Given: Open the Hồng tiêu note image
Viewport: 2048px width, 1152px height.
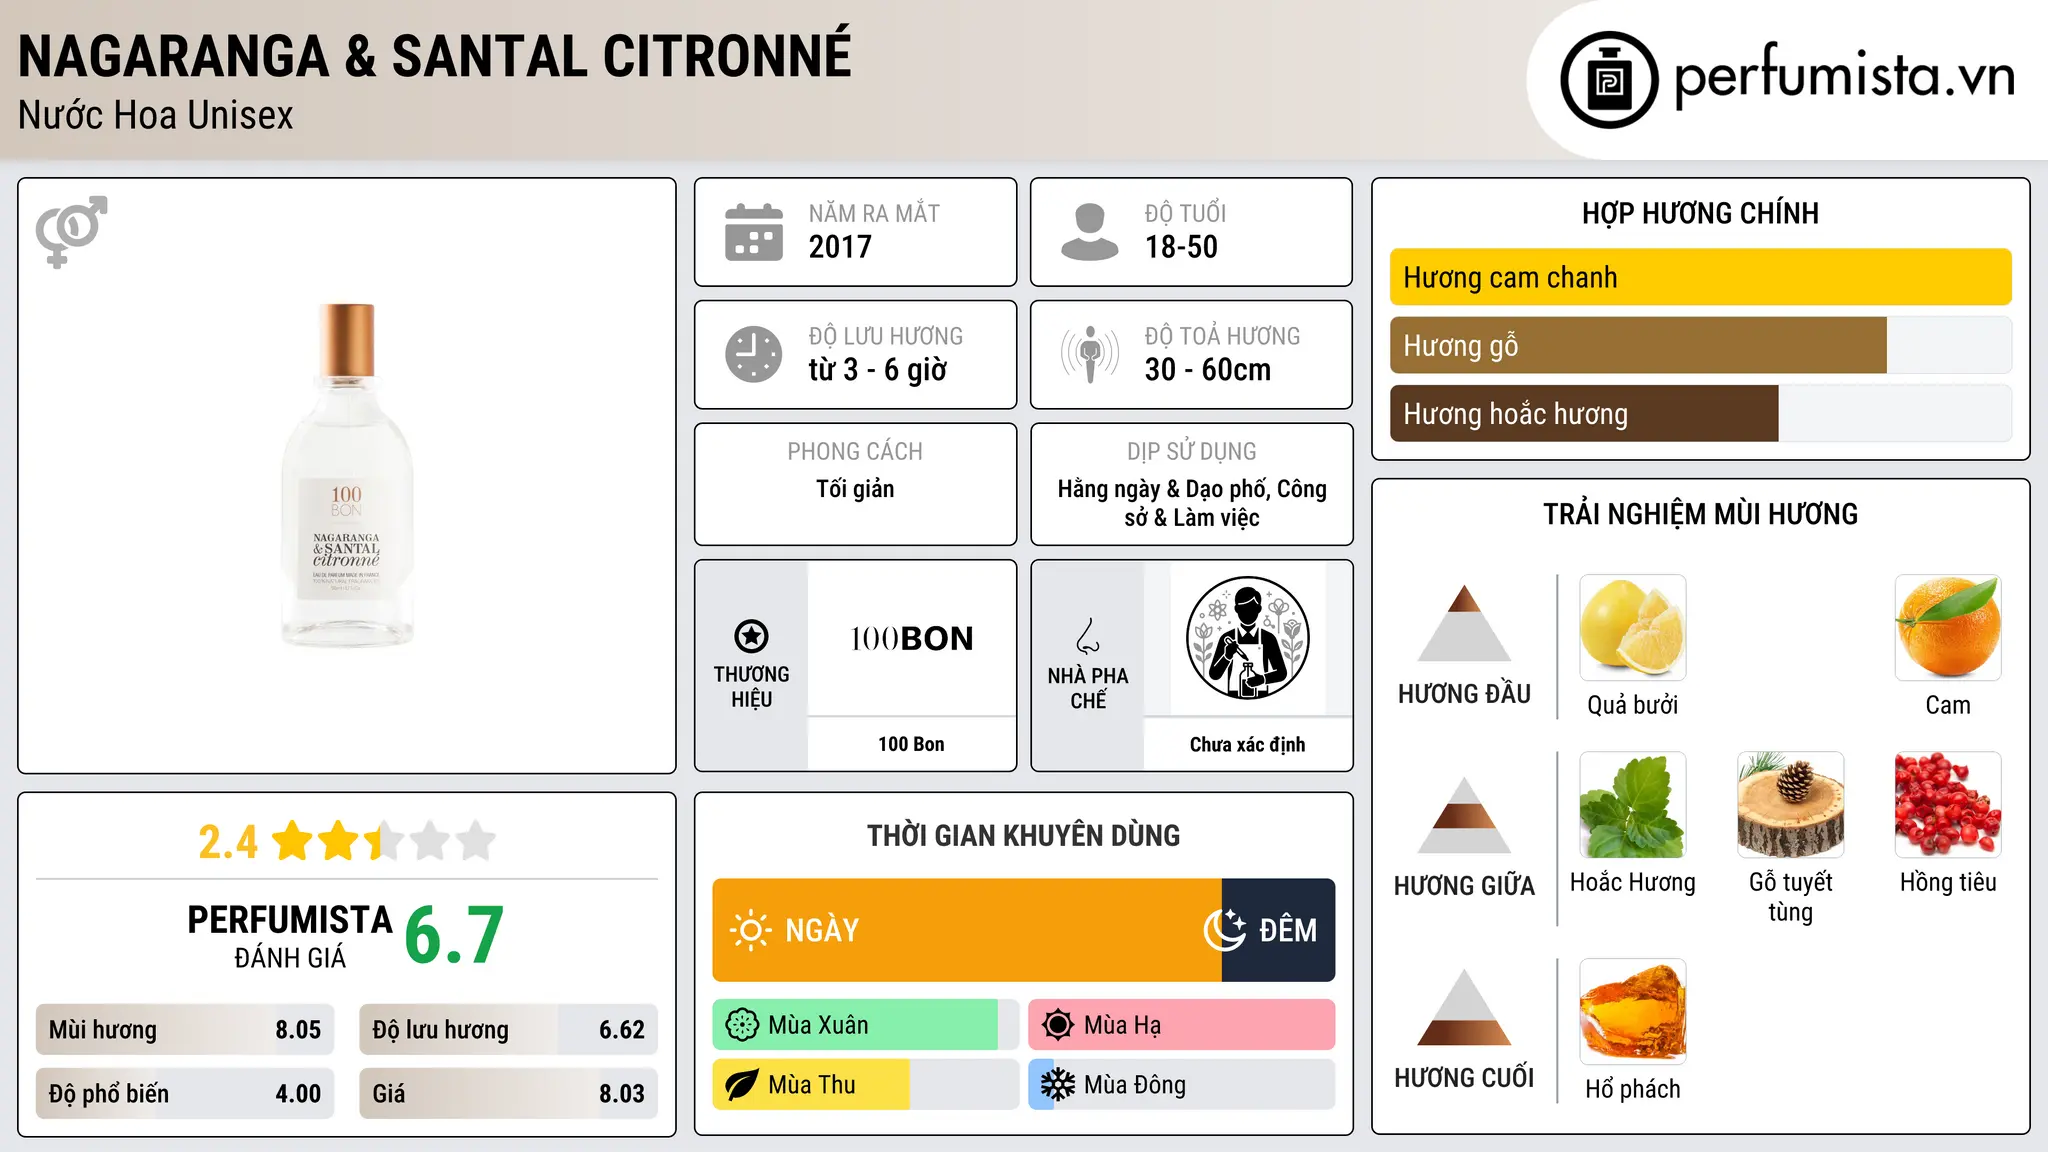Looking at the screenshot, I should click(1948, 805).
